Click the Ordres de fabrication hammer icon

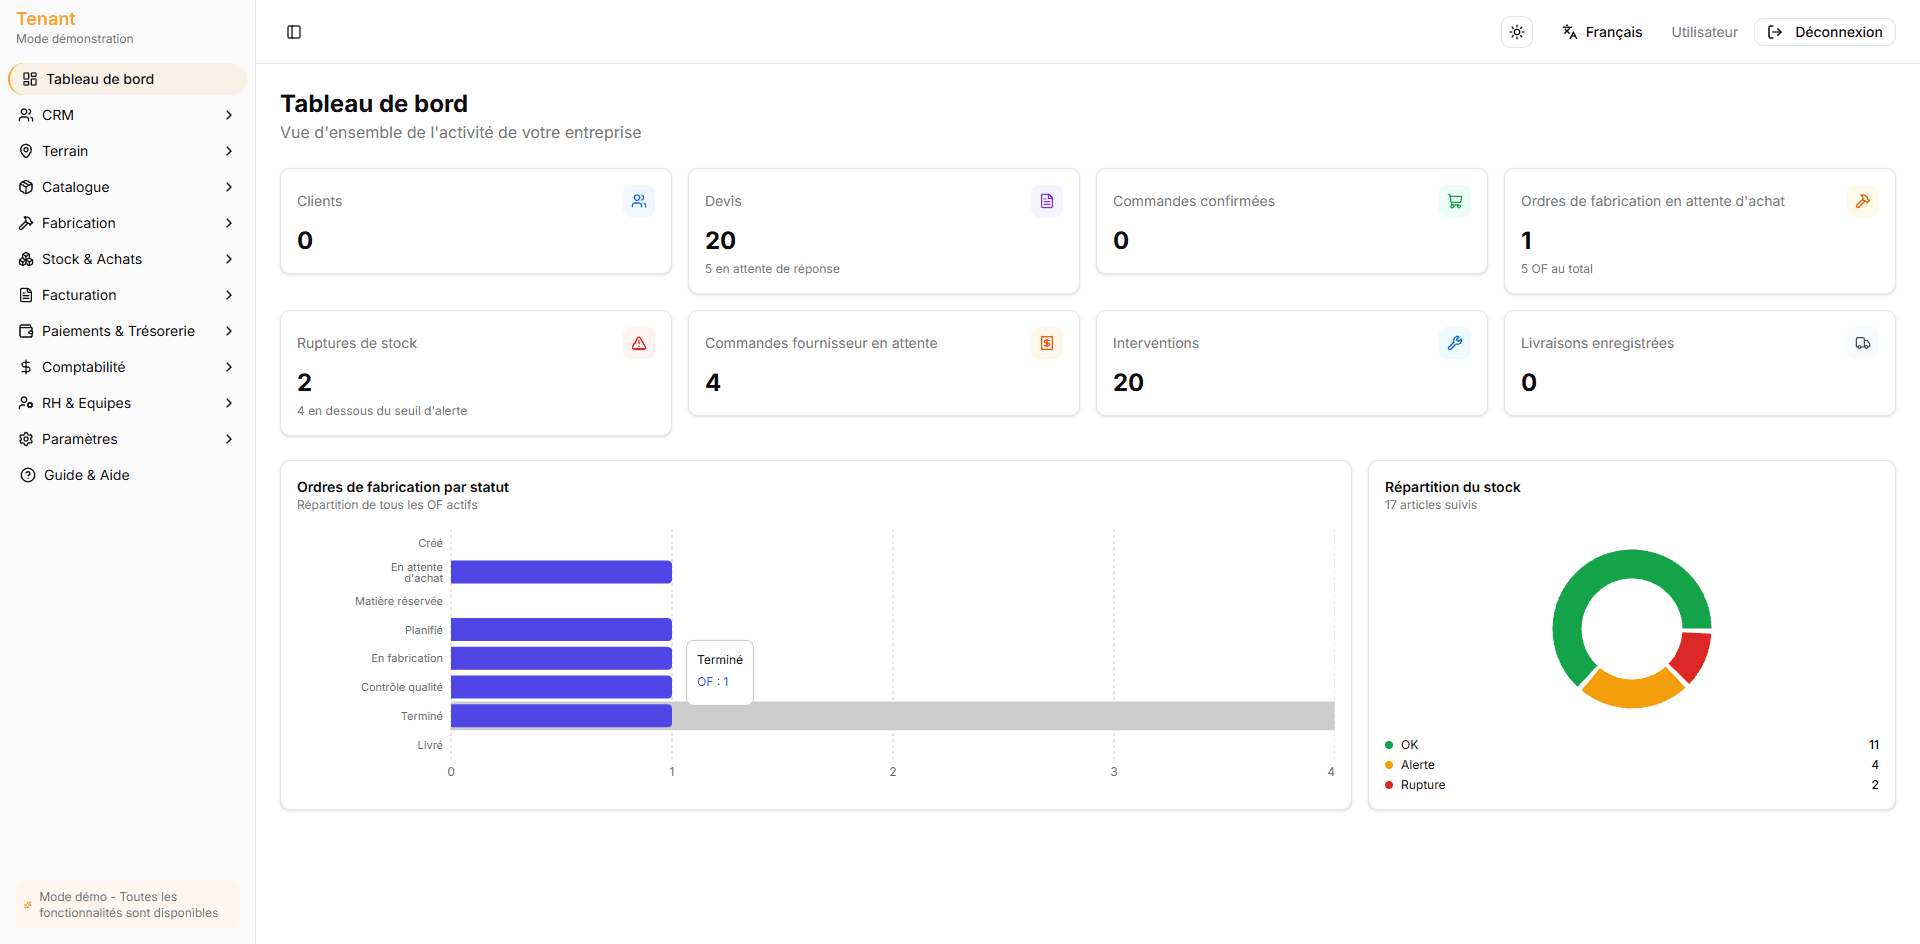click(x=1863, y=201)
